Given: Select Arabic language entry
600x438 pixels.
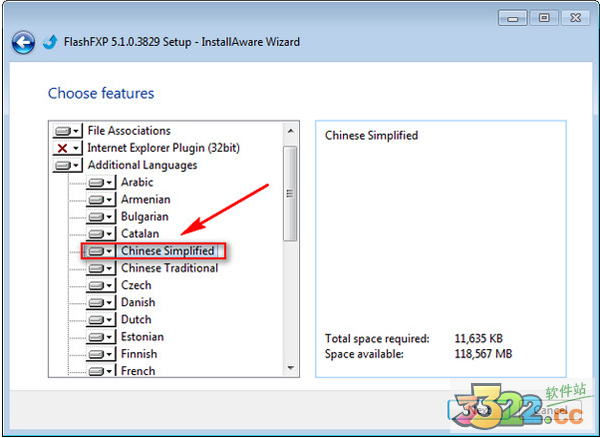Looking at the screenshot, I should point(137,182).
